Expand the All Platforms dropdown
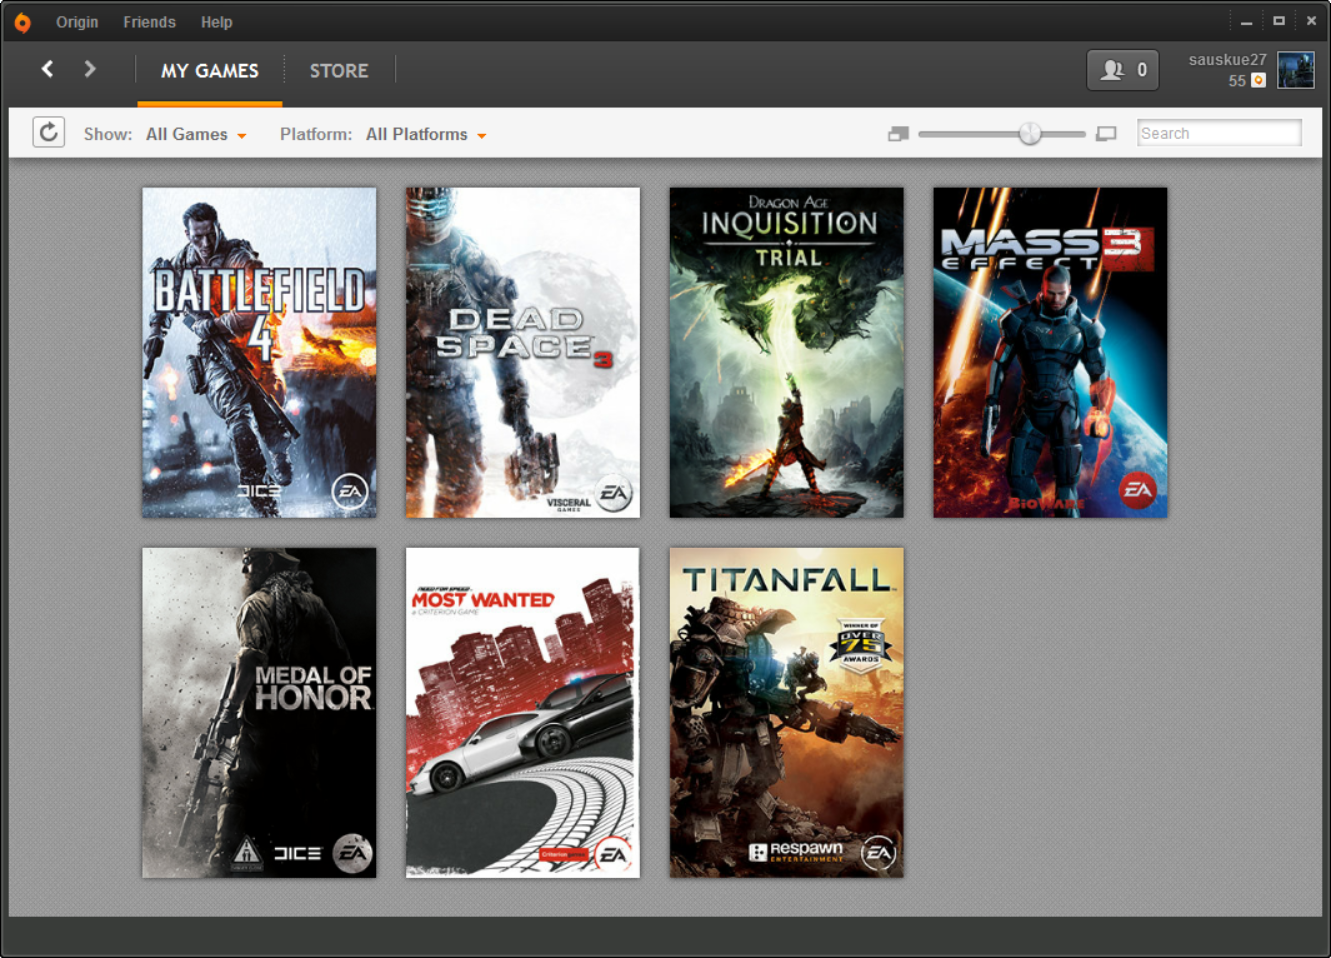This screenshot has width=1331, height=958. (426, 134)
